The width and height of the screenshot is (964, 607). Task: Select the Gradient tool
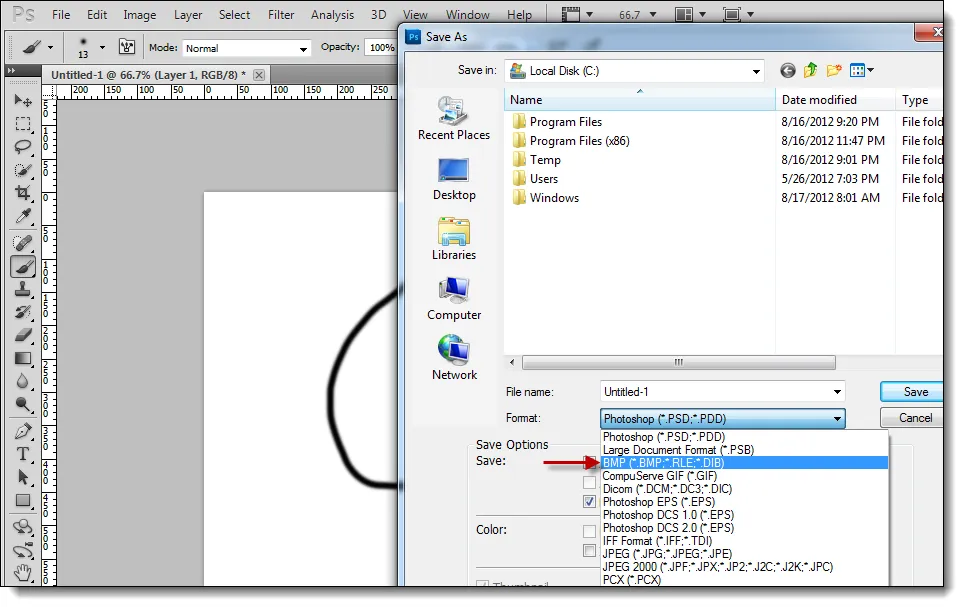(23, 359)
